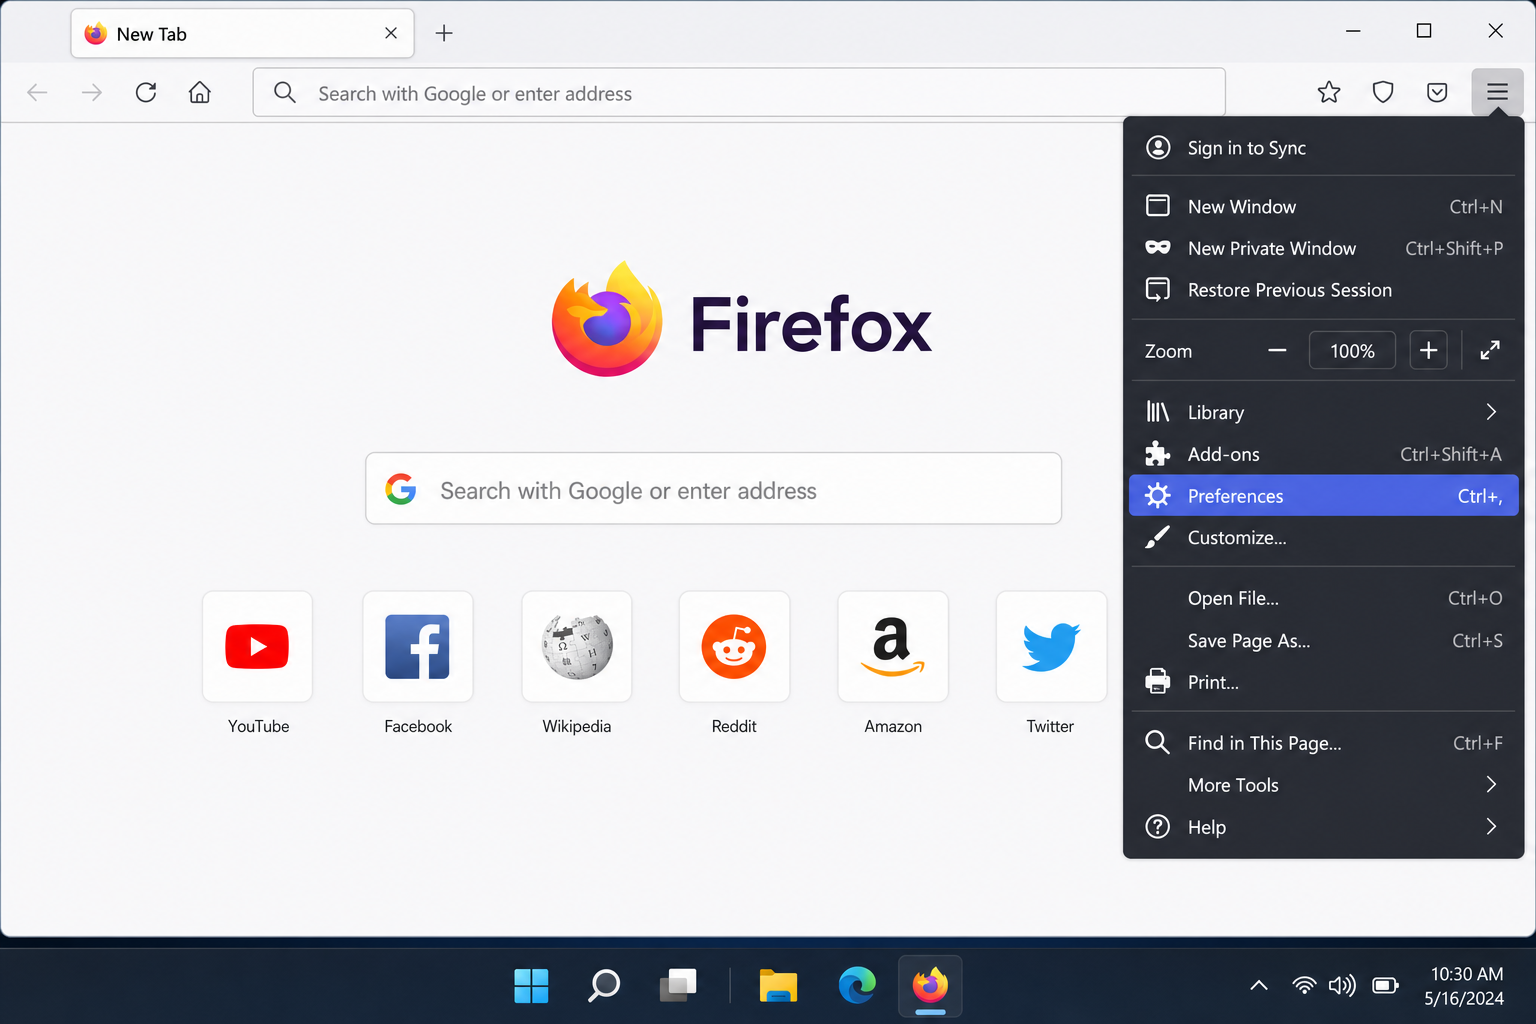The image size is (1536, 1024).
Task: Choose Customize... in the menu
Action: click(x=1324, y=538)
